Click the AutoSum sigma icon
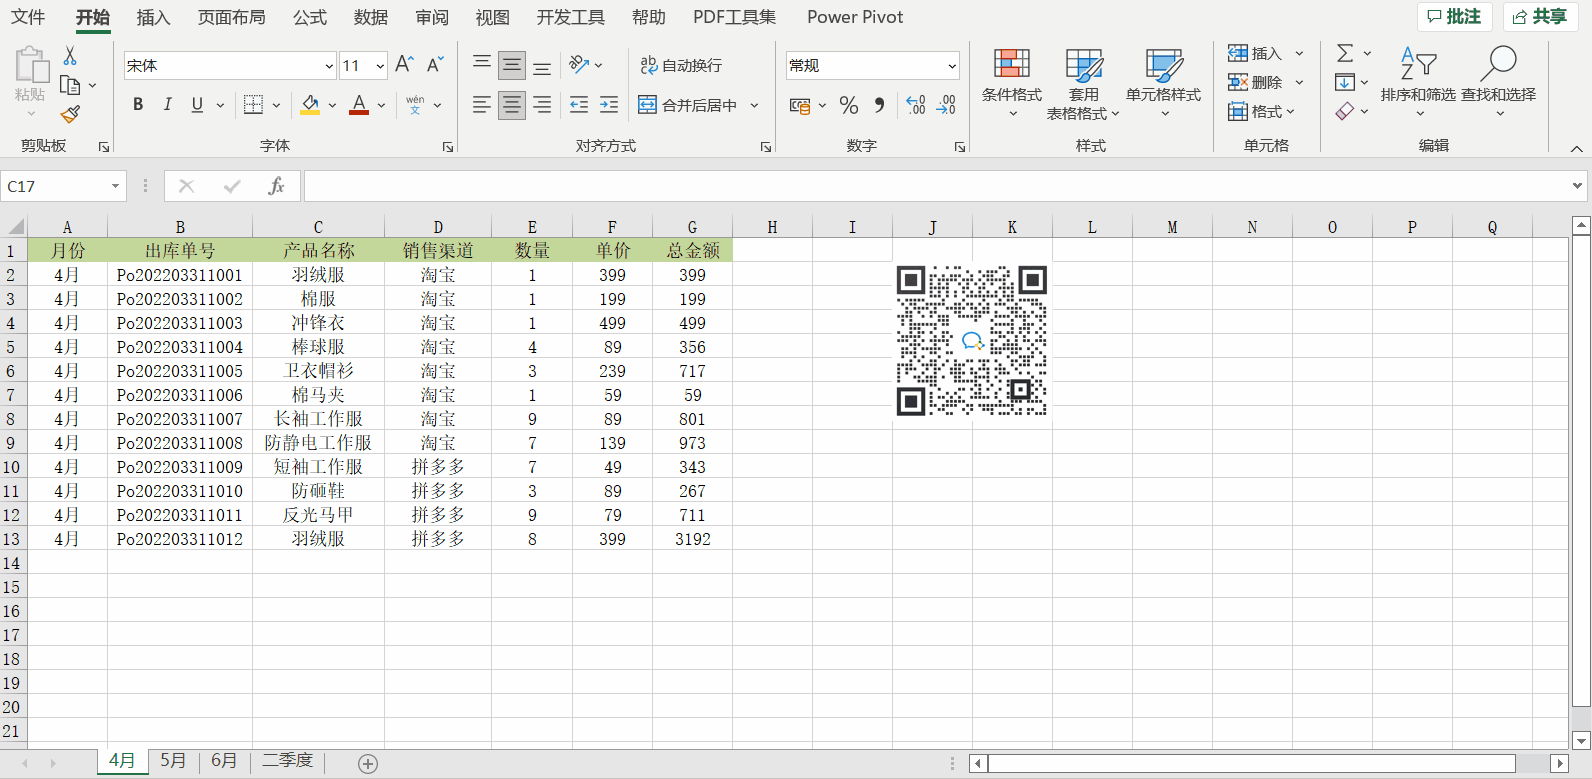Image resolution: width=1592 pixels, height=779 pixels. [x=1345, y=53]
